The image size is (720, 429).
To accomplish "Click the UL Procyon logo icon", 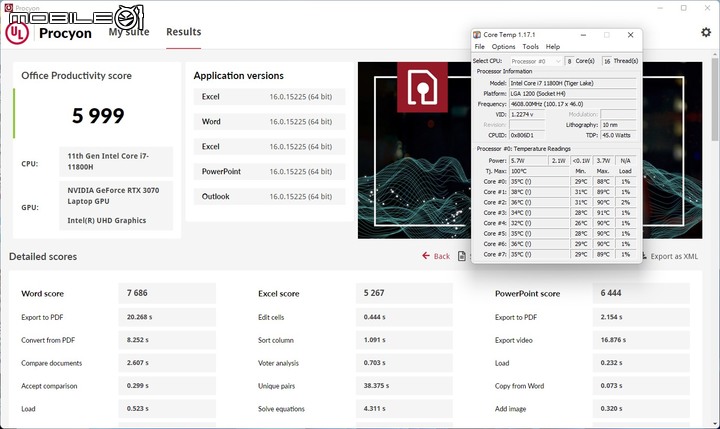I will click(x=17, y=33).
